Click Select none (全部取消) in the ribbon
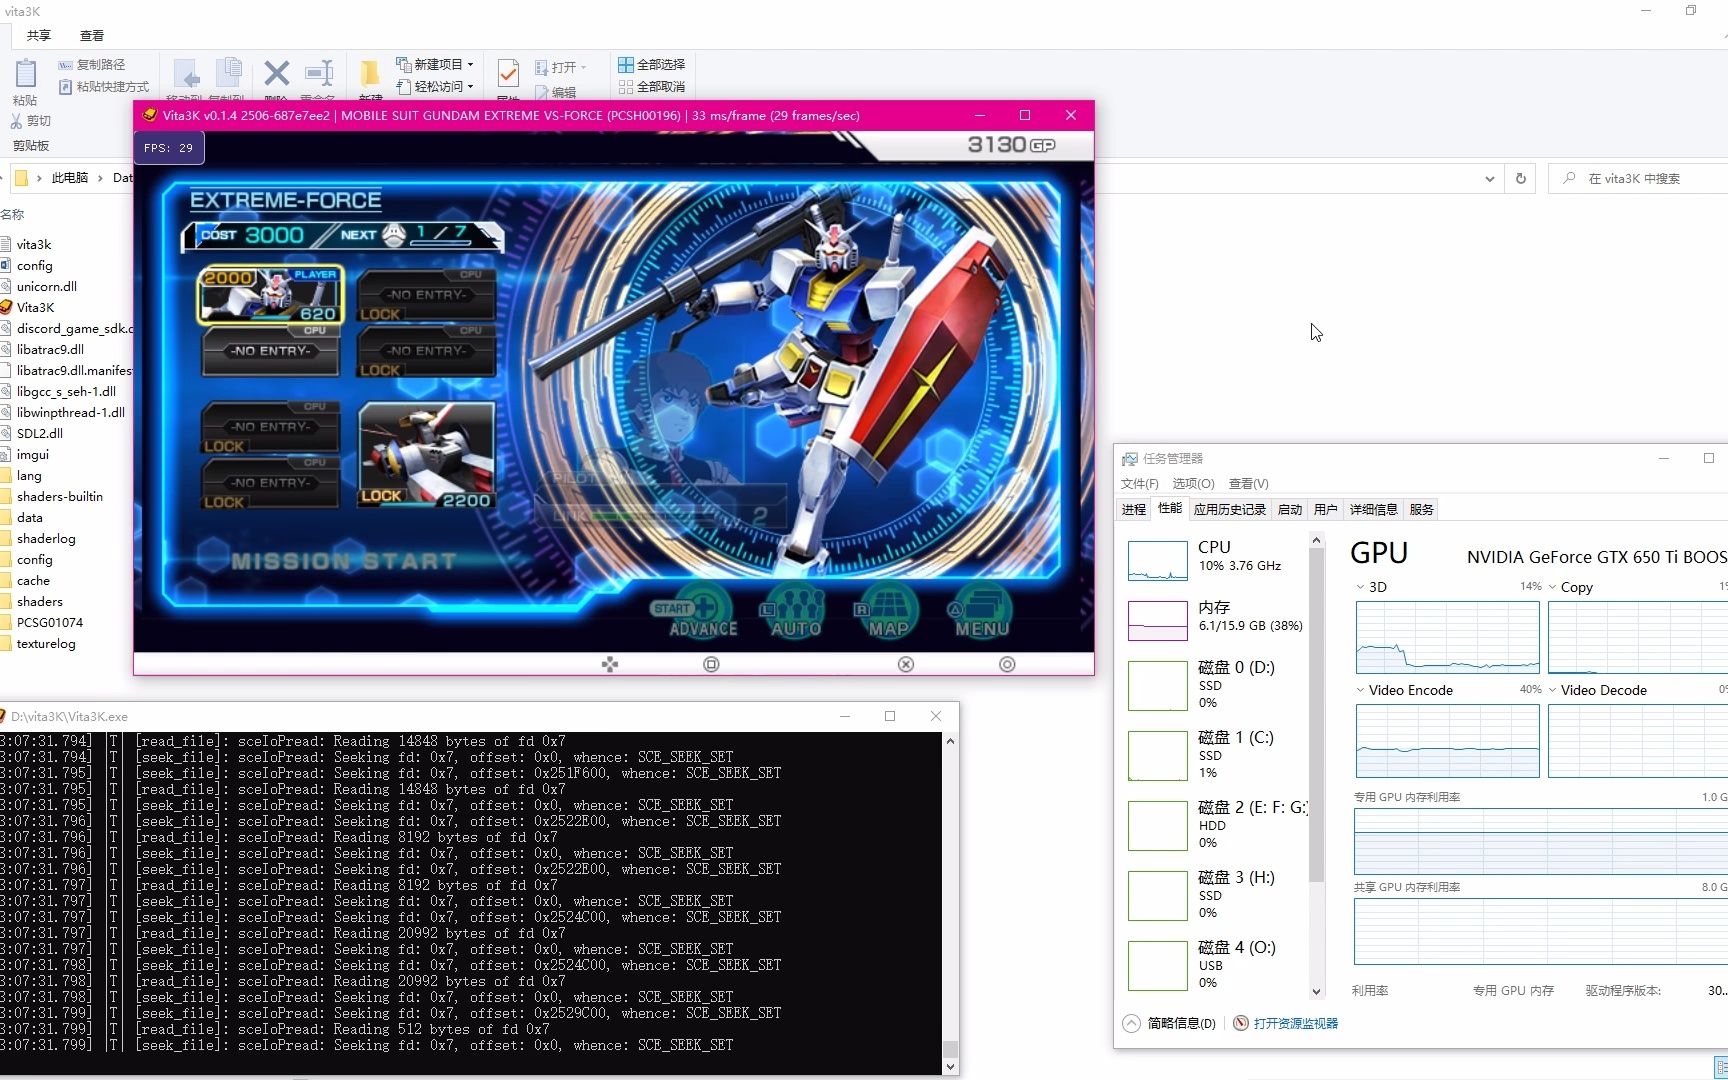 coord(651,87)
